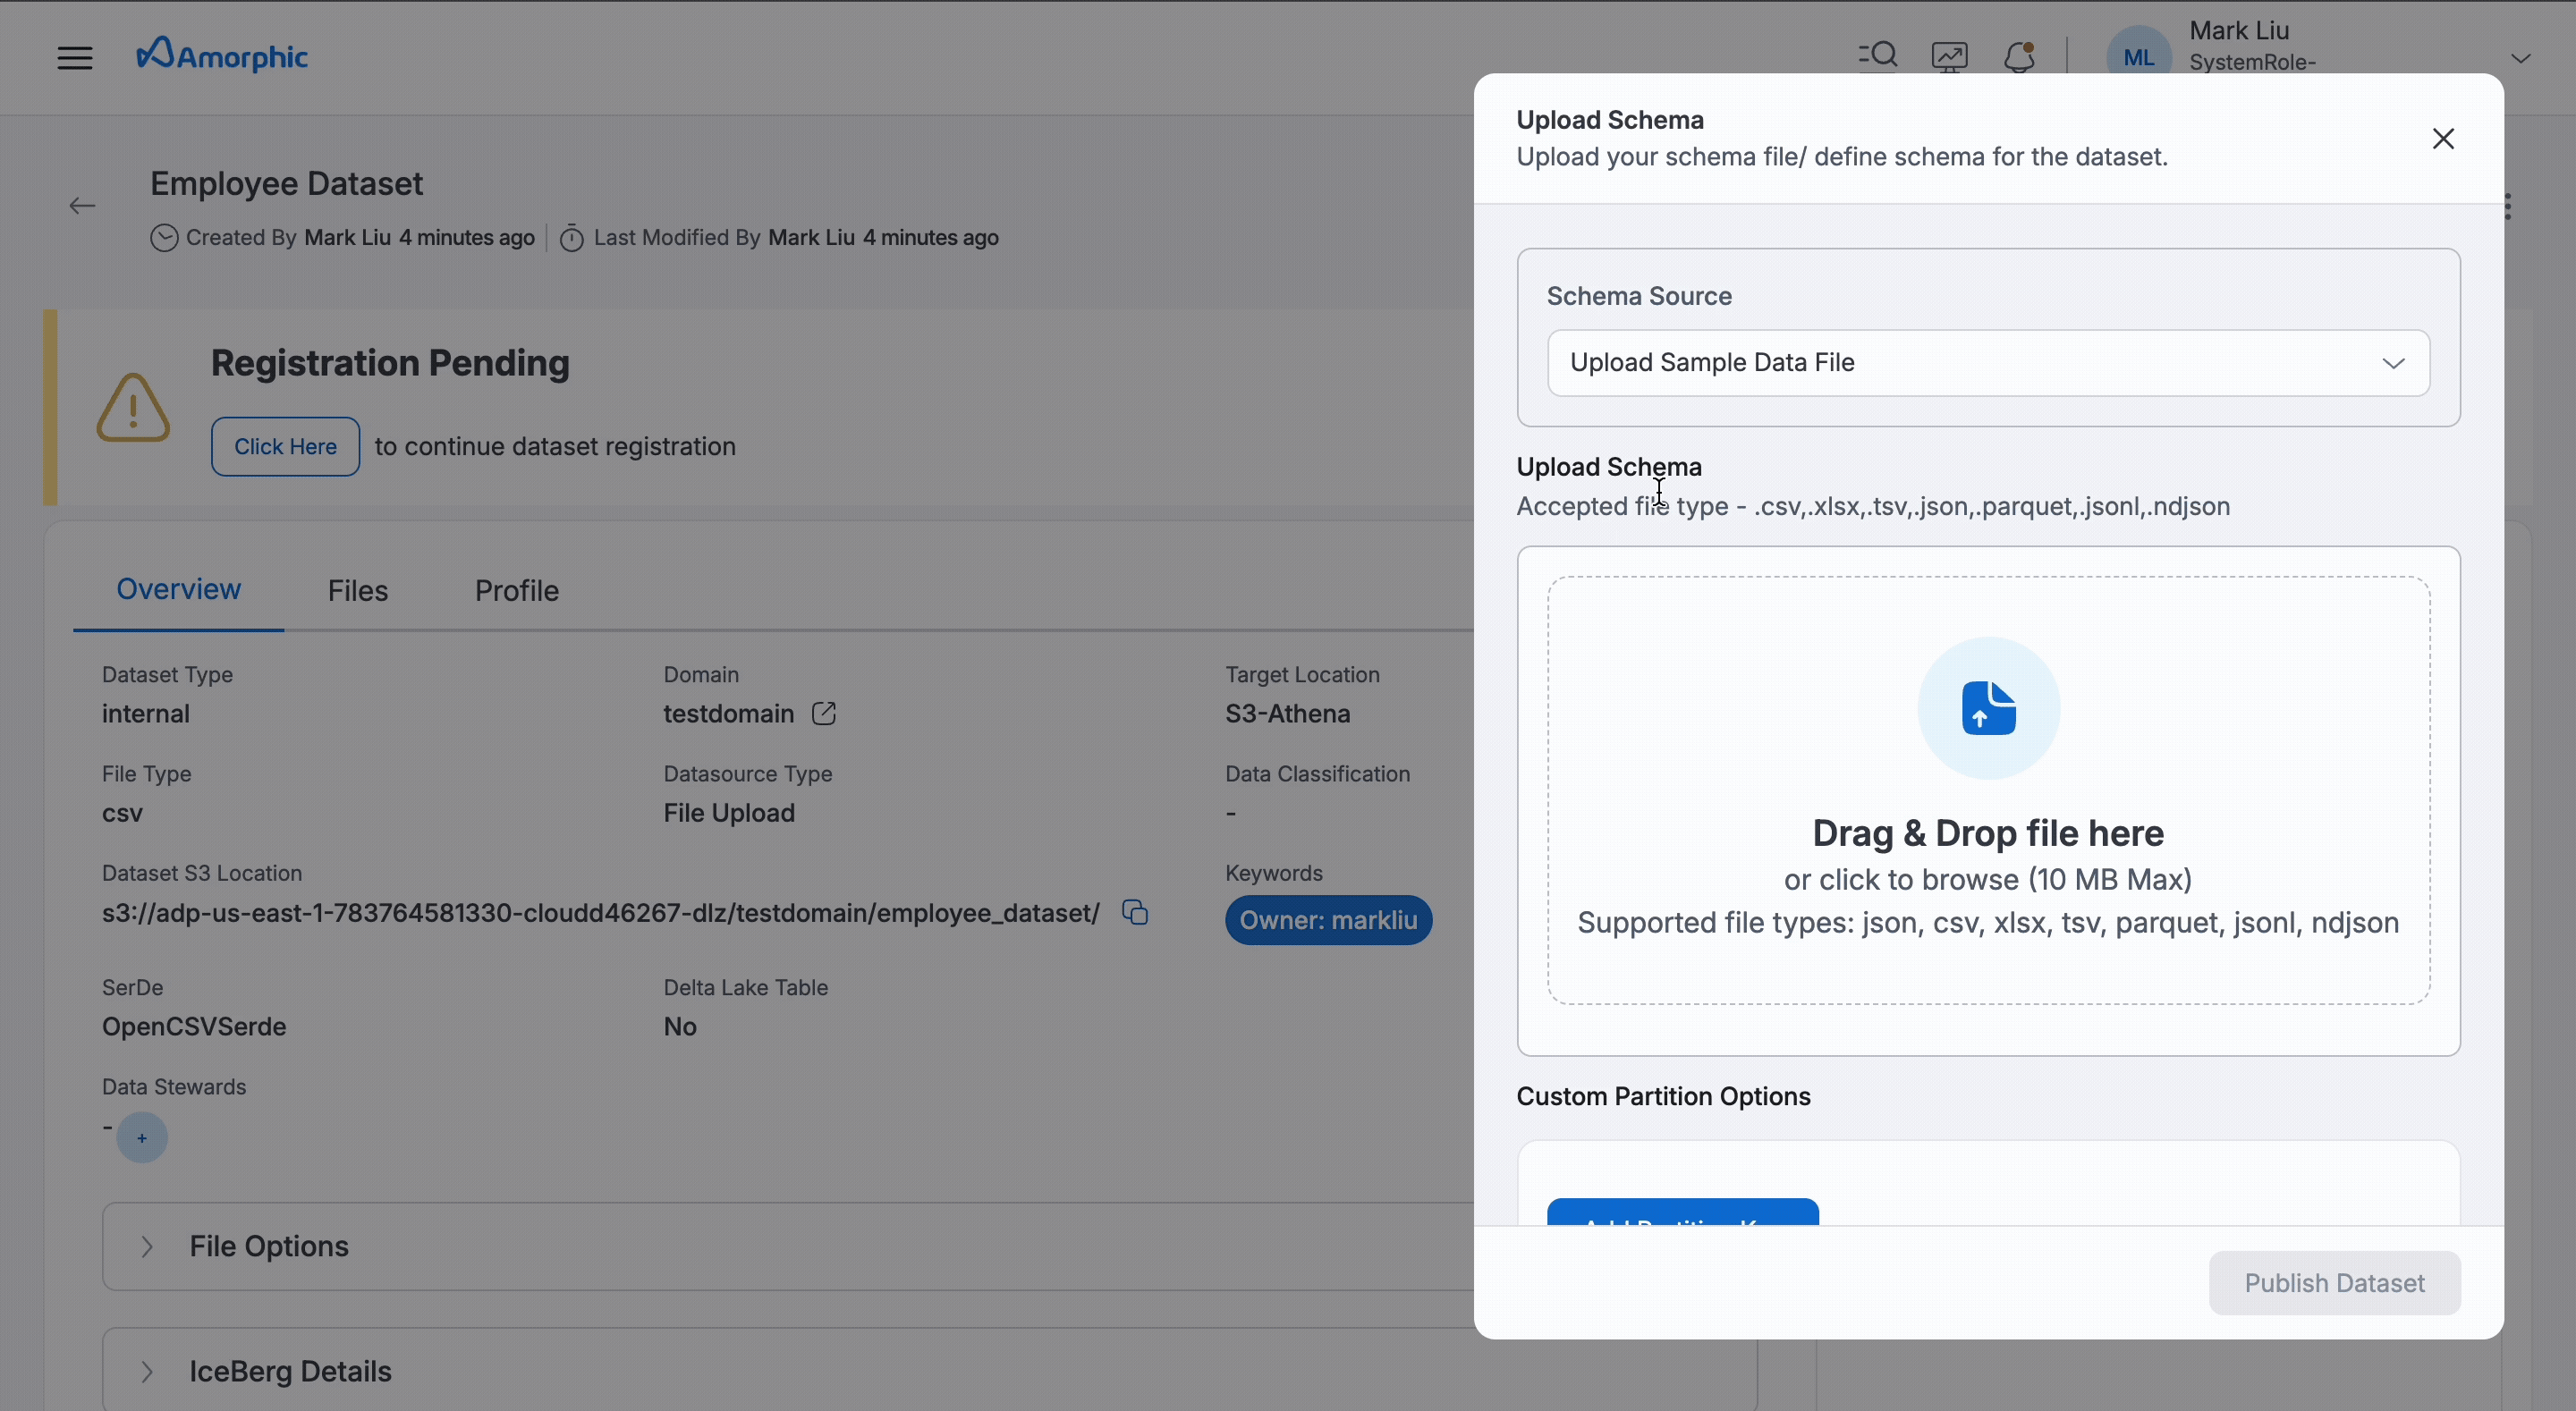Click the Amorphic logo
This screenshot has height=1411, width=2576.
click(222, 56)
